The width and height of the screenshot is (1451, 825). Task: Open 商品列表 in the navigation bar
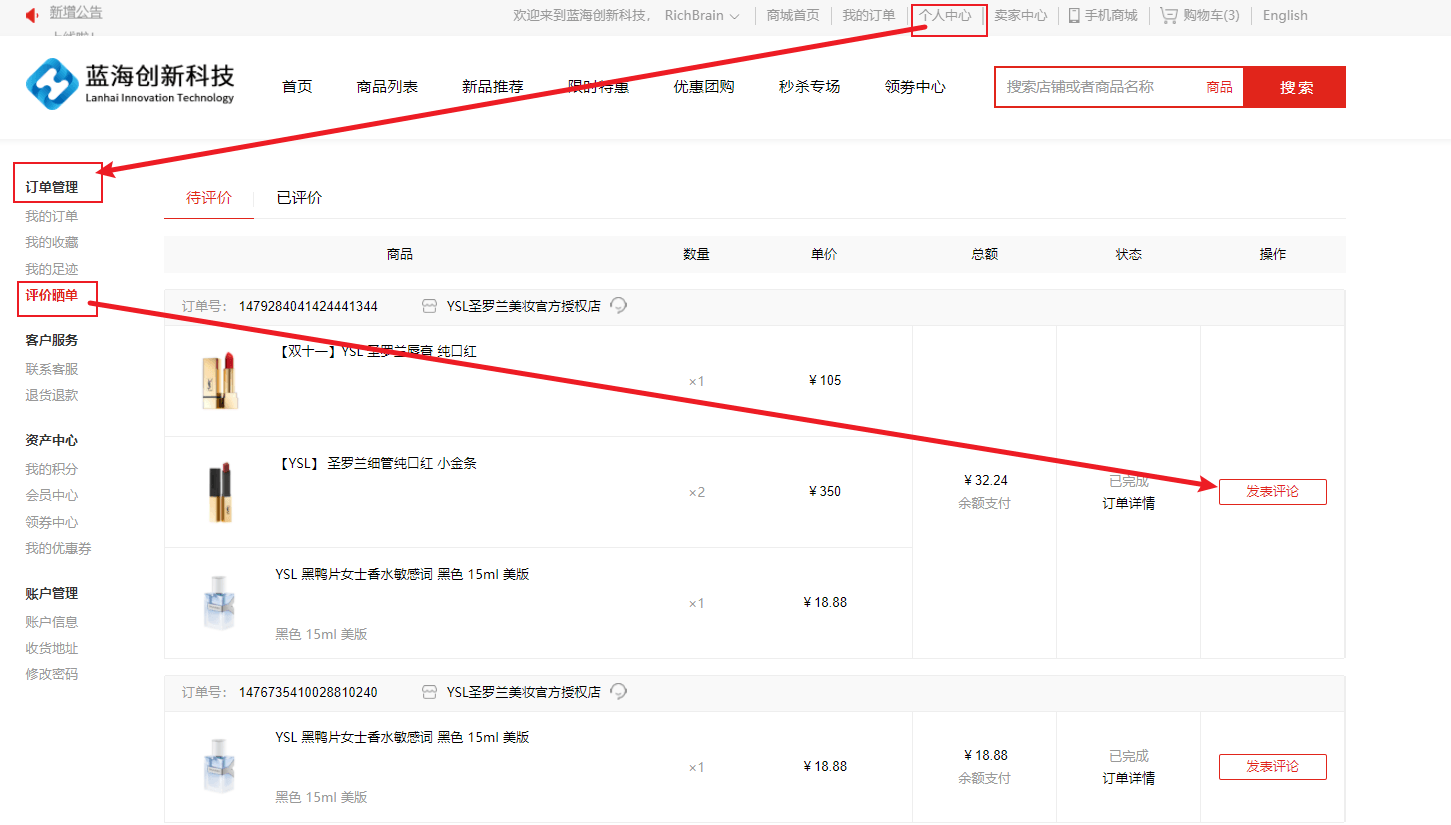click(387, 87)
